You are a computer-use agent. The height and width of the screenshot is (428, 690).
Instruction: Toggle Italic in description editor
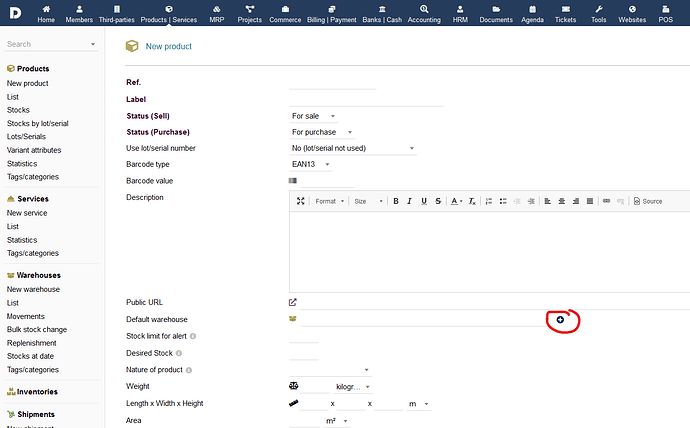[x=409, y=201]
